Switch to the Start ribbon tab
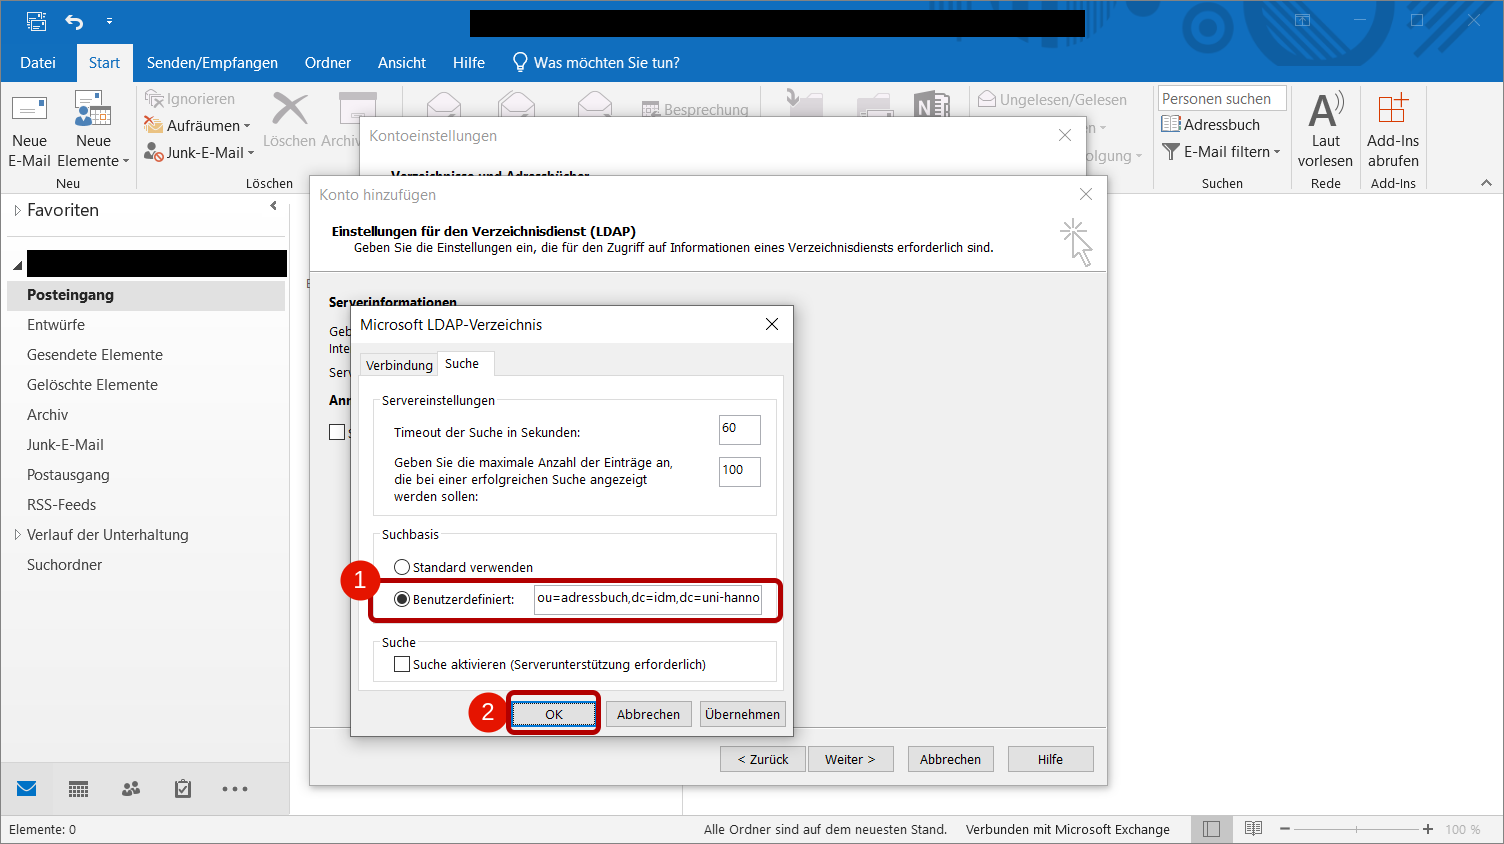This screenshot has height=844, width=1504. coord(104,63)
